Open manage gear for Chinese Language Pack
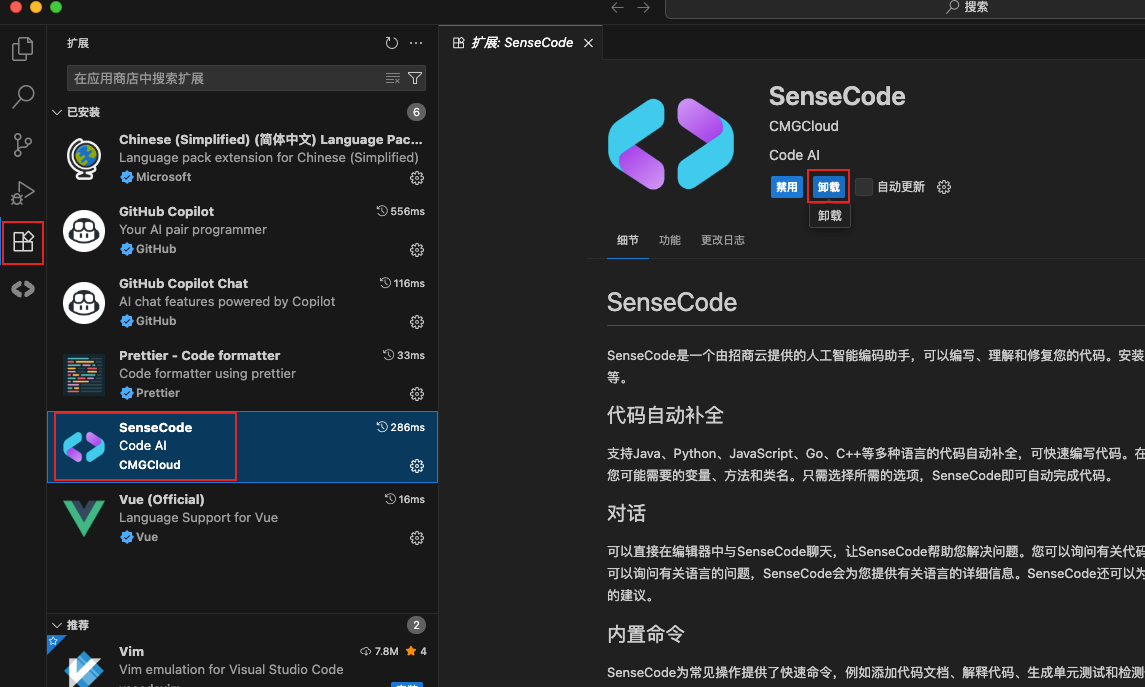 pyautogui.click(x=417, y=178)
